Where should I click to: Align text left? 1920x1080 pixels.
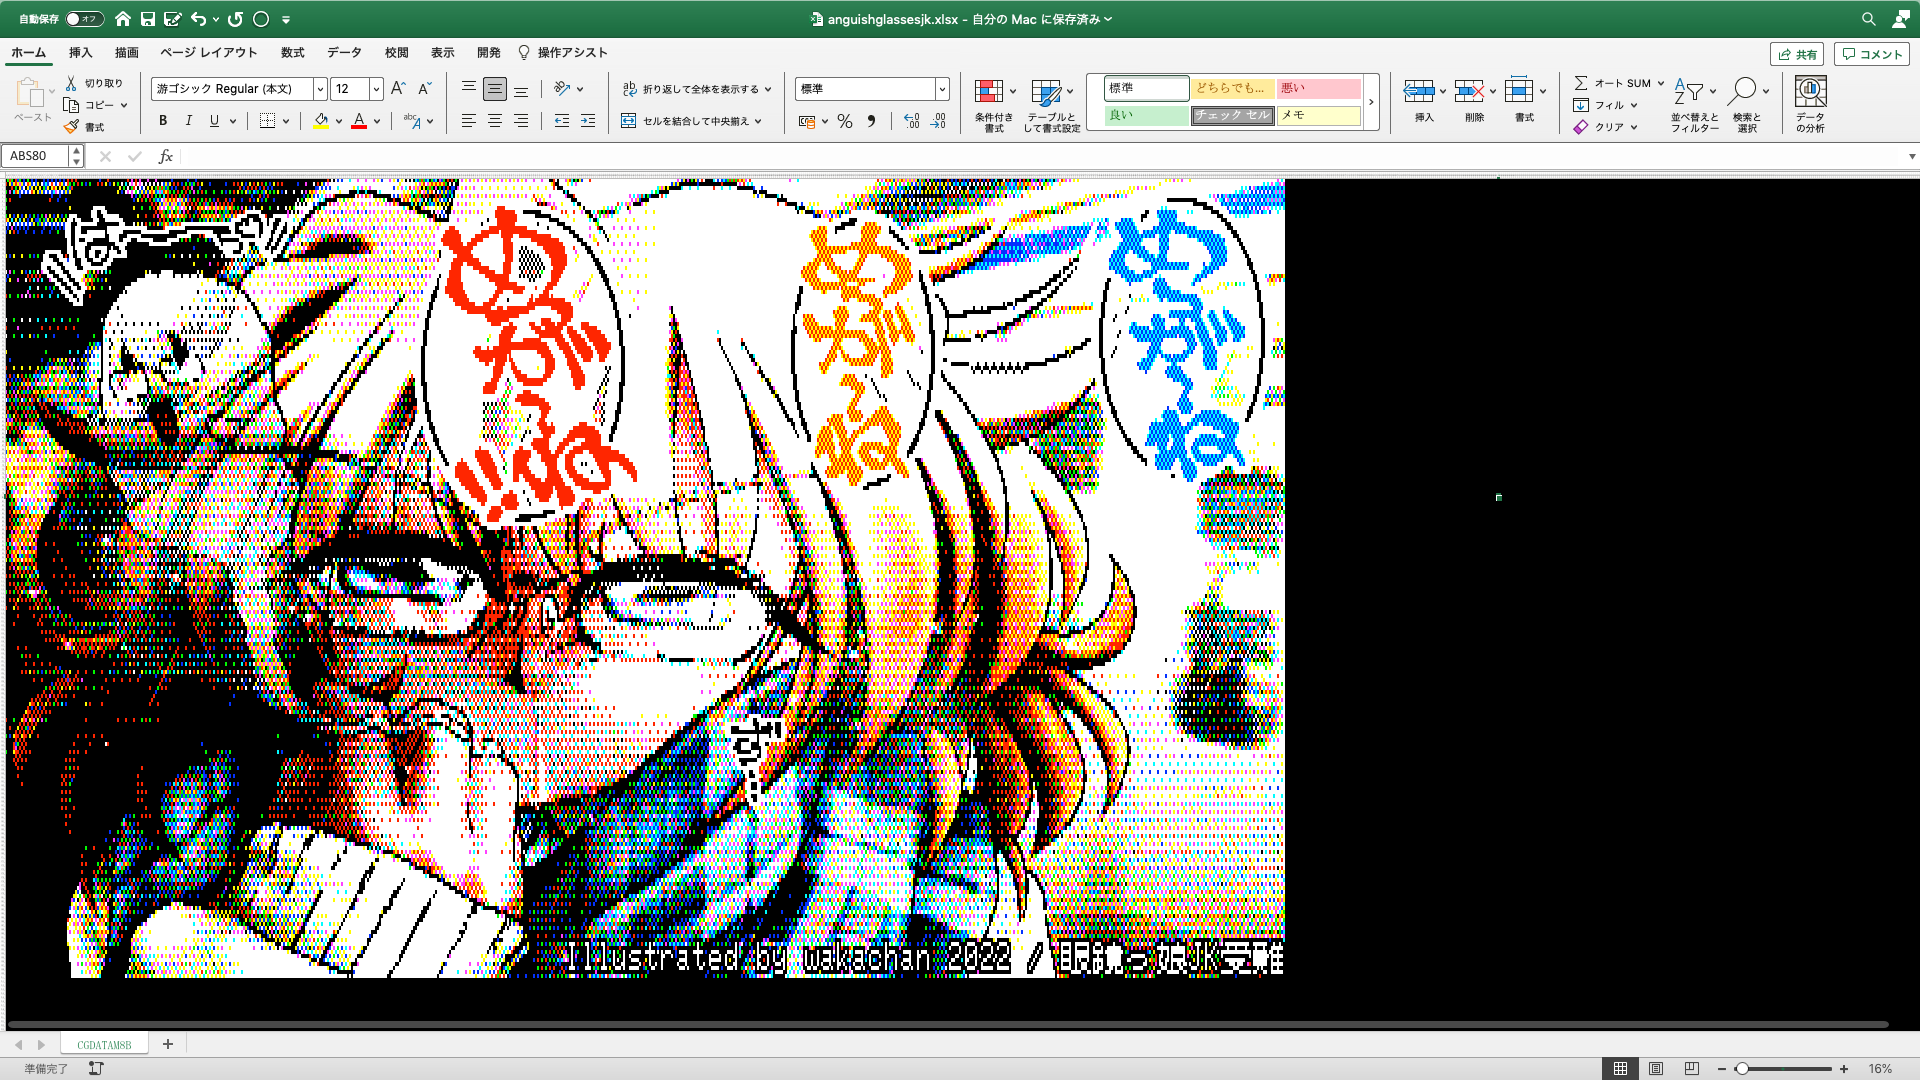tap(468, 121)
